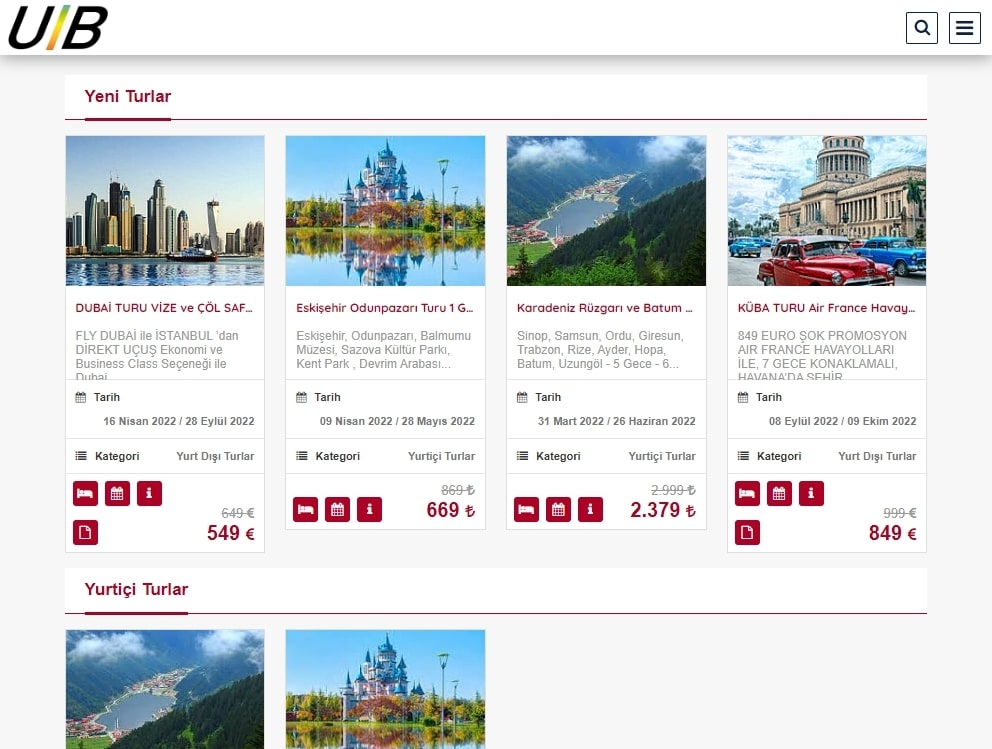
Task: Click bed icon on Karadeniz tour card
Action: coord(526,510)
